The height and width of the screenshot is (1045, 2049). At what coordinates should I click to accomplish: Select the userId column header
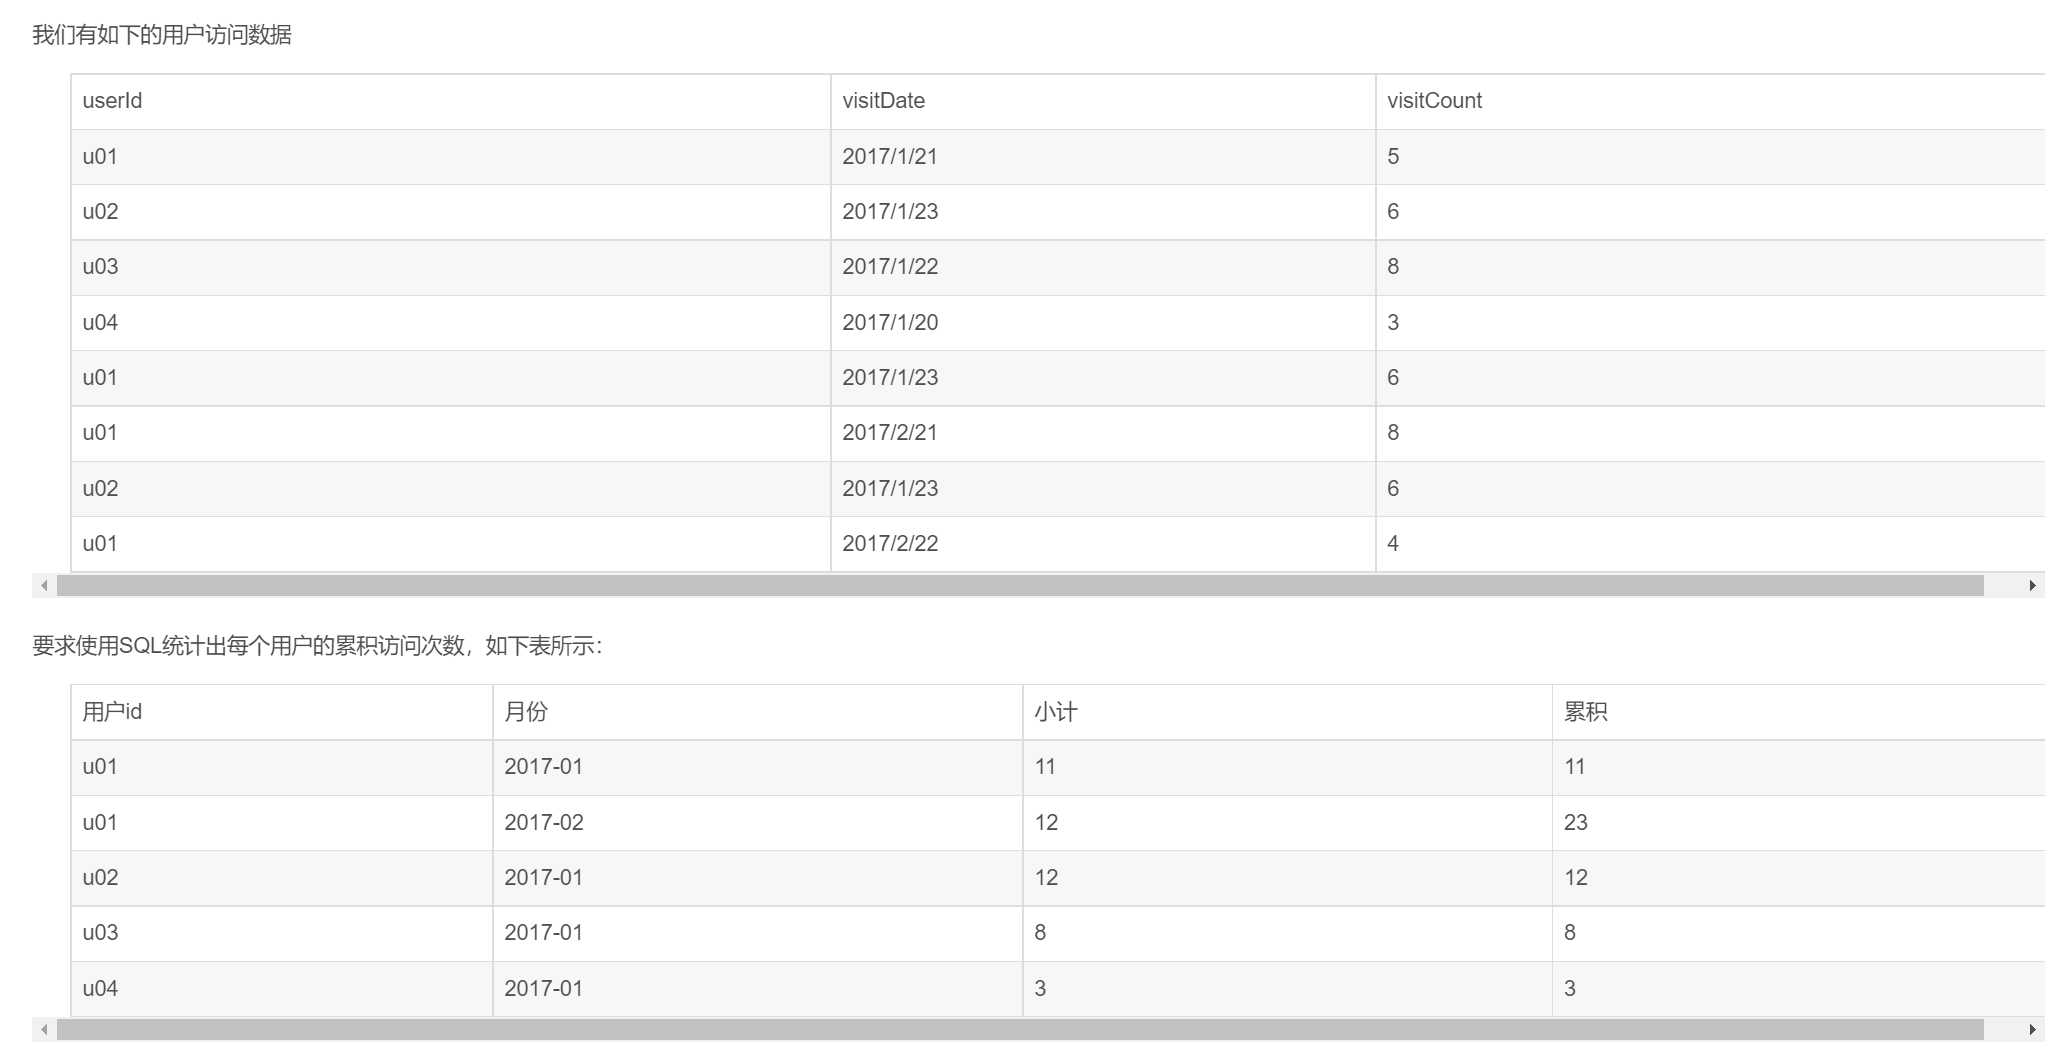[112, 101]
